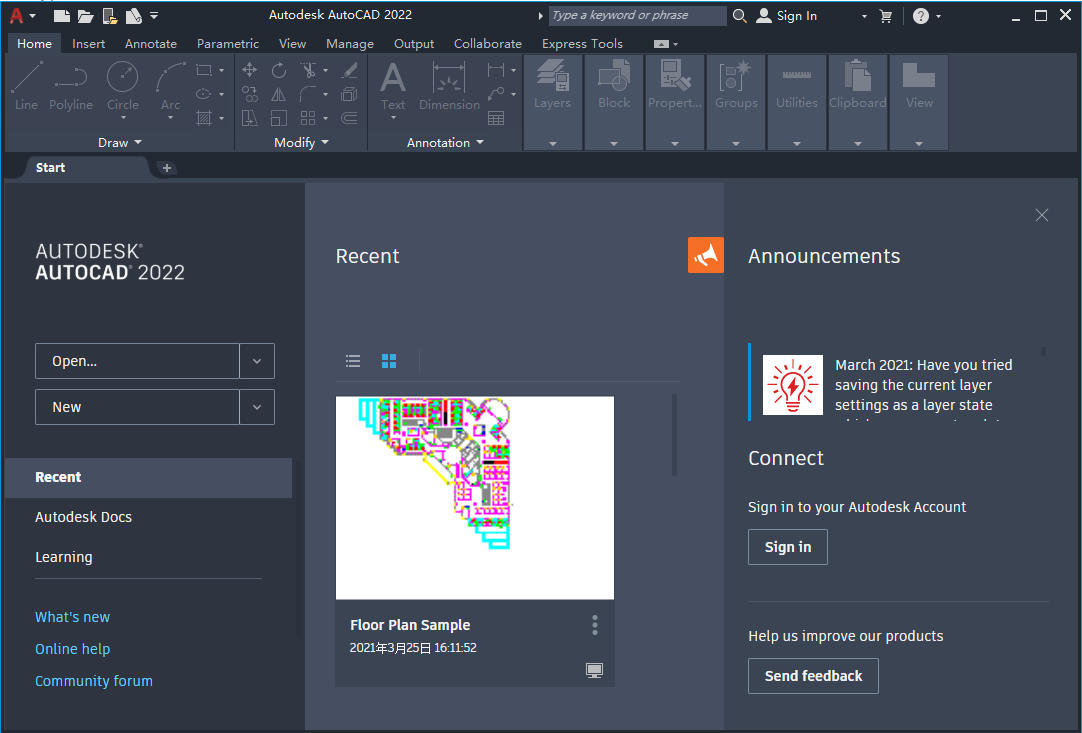Open the Utilities panel dropdown
This screenshot has width=1082, height=733.
click(796, 143)
